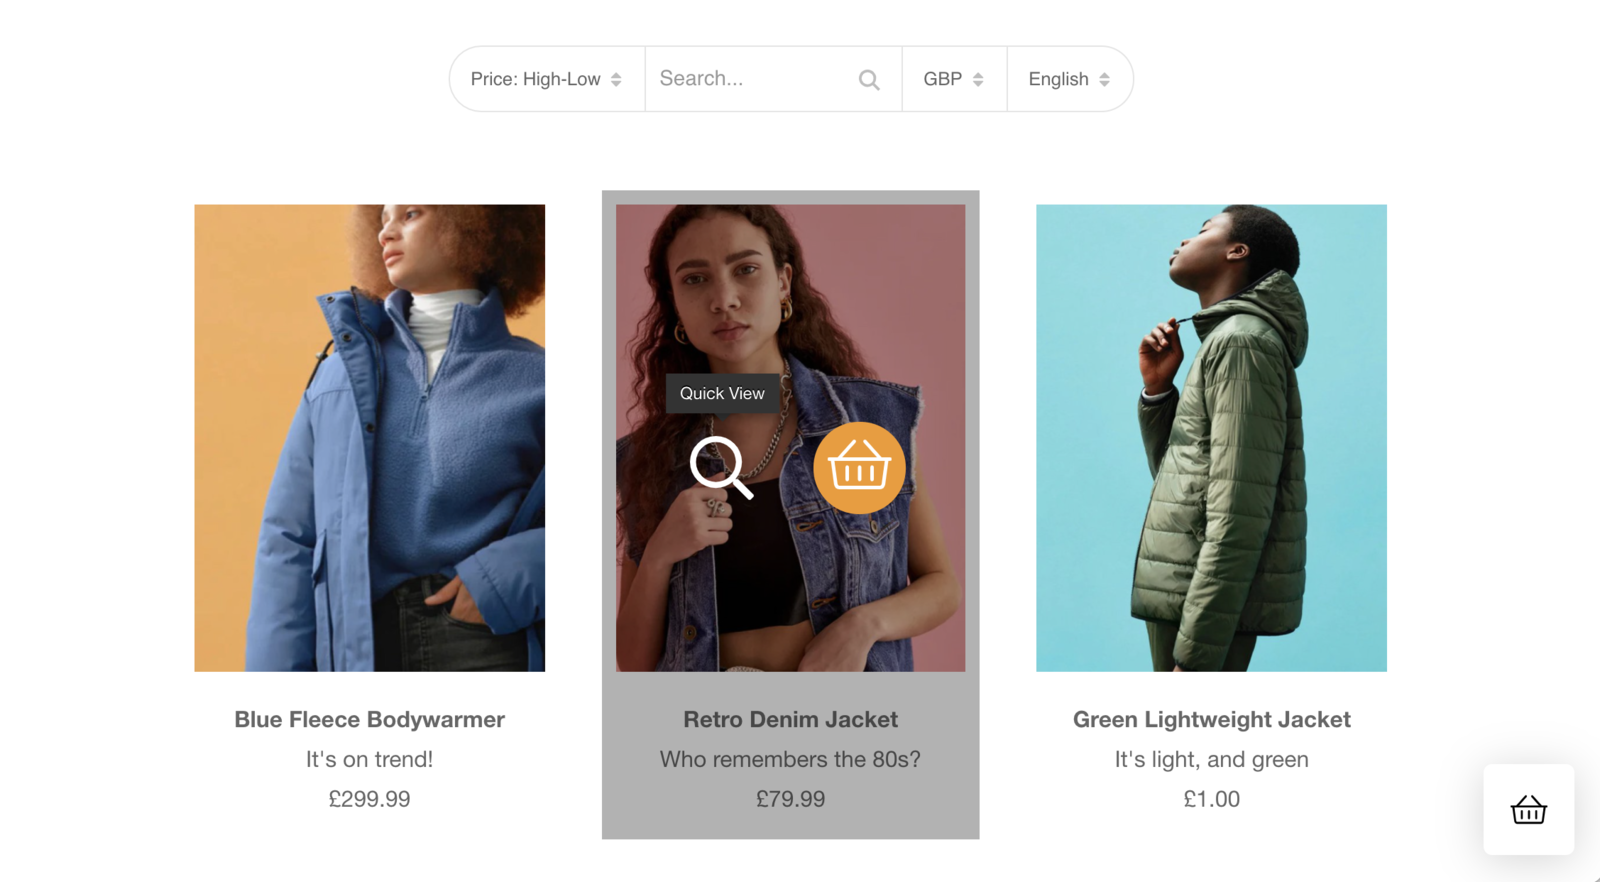1600x882 pixels.
Task: Open the Retro Denim Jacket title link
Action: pos(790,719)
